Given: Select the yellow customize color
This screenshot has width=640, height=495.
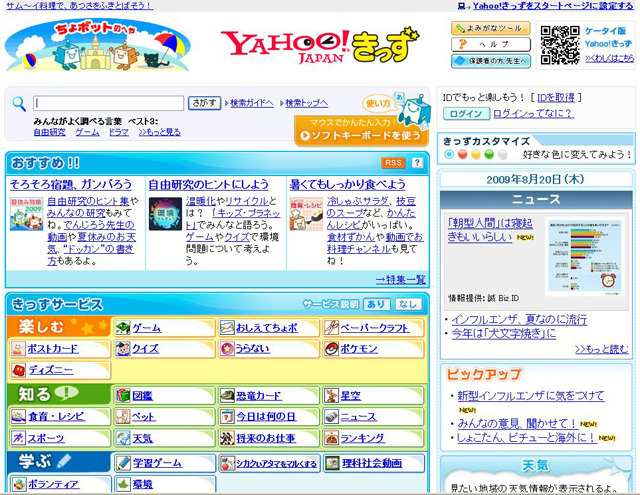Looking at the screenshot, I should pyautogui.click(x=476, y=154).
